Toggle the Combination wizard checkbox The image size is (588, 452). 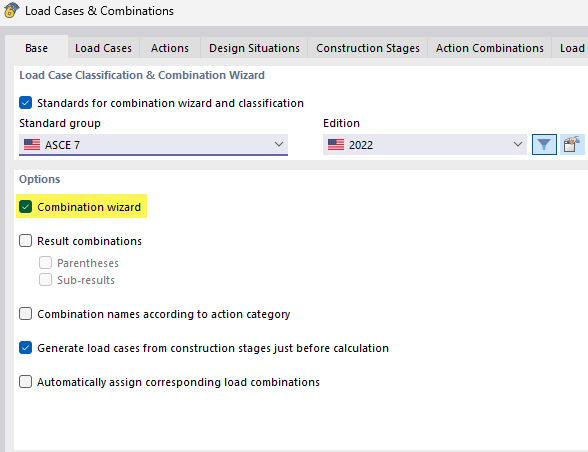(26, 207)
